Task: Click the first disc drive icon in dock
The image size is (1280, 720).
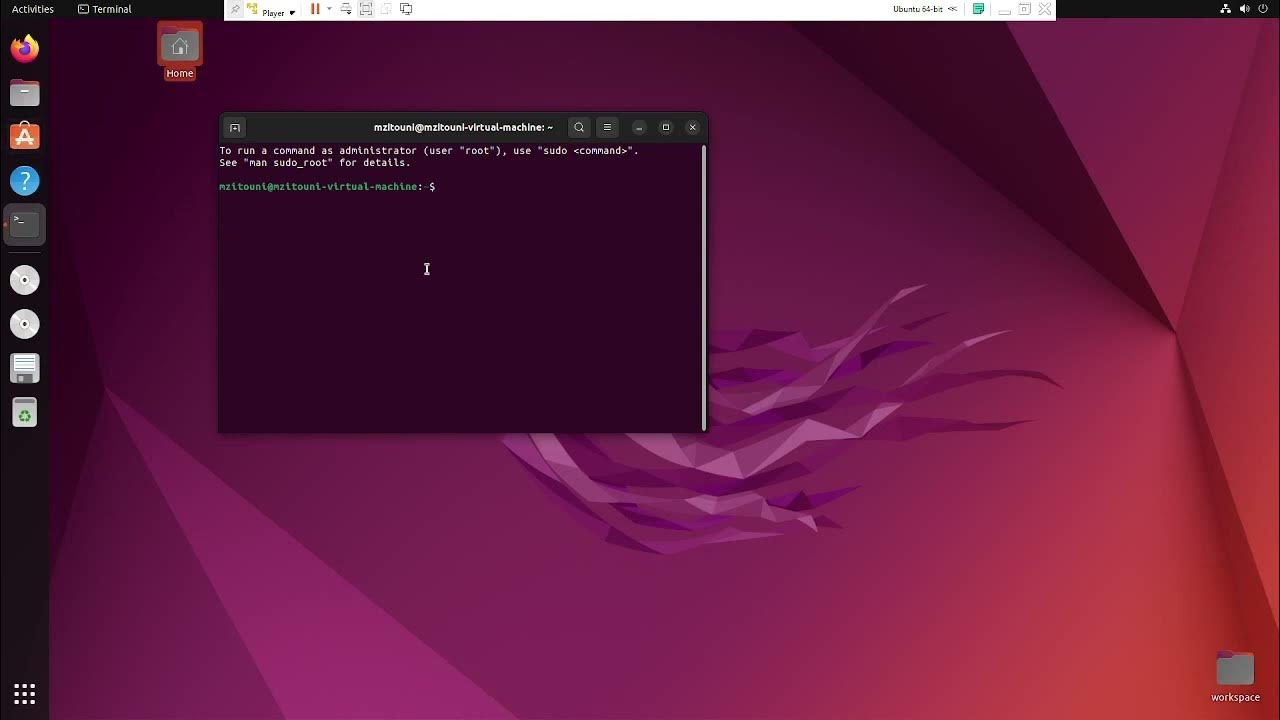Action: click(25, 280)
